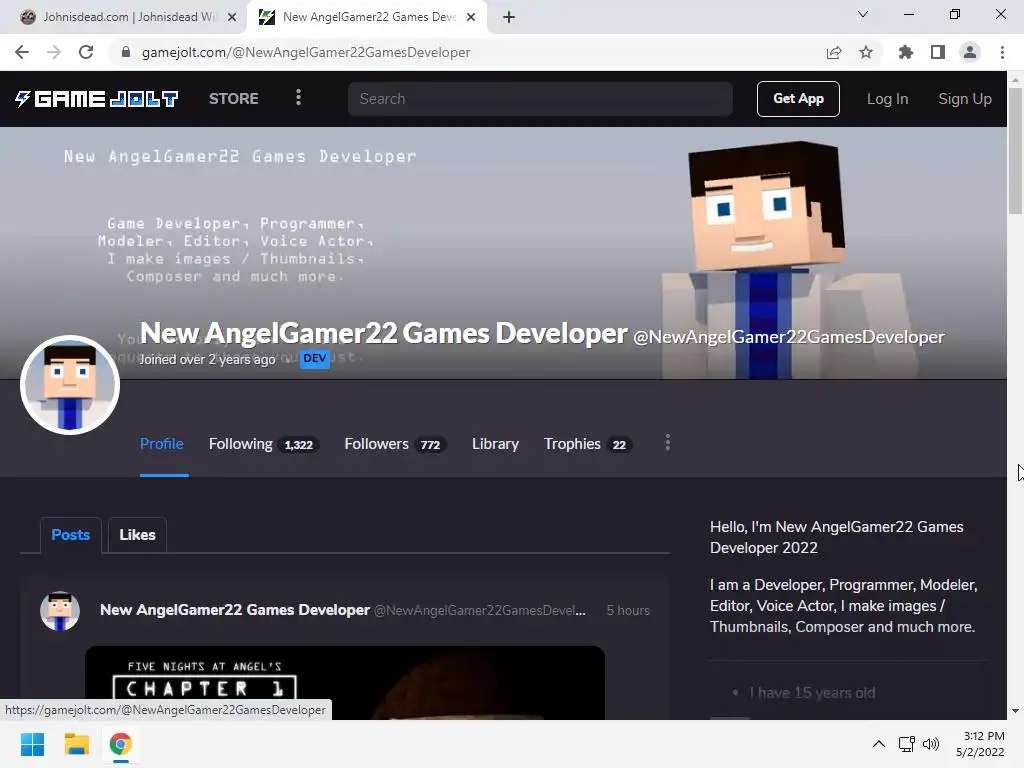Click into the Search field
This screenshot has height=768, width=1024.
pos(540,99)
